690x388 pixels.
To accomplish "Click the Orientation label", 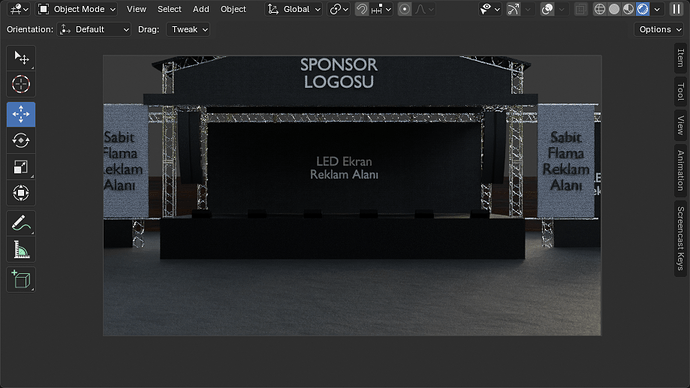I will pyautogui.click(x=30, y=29).
